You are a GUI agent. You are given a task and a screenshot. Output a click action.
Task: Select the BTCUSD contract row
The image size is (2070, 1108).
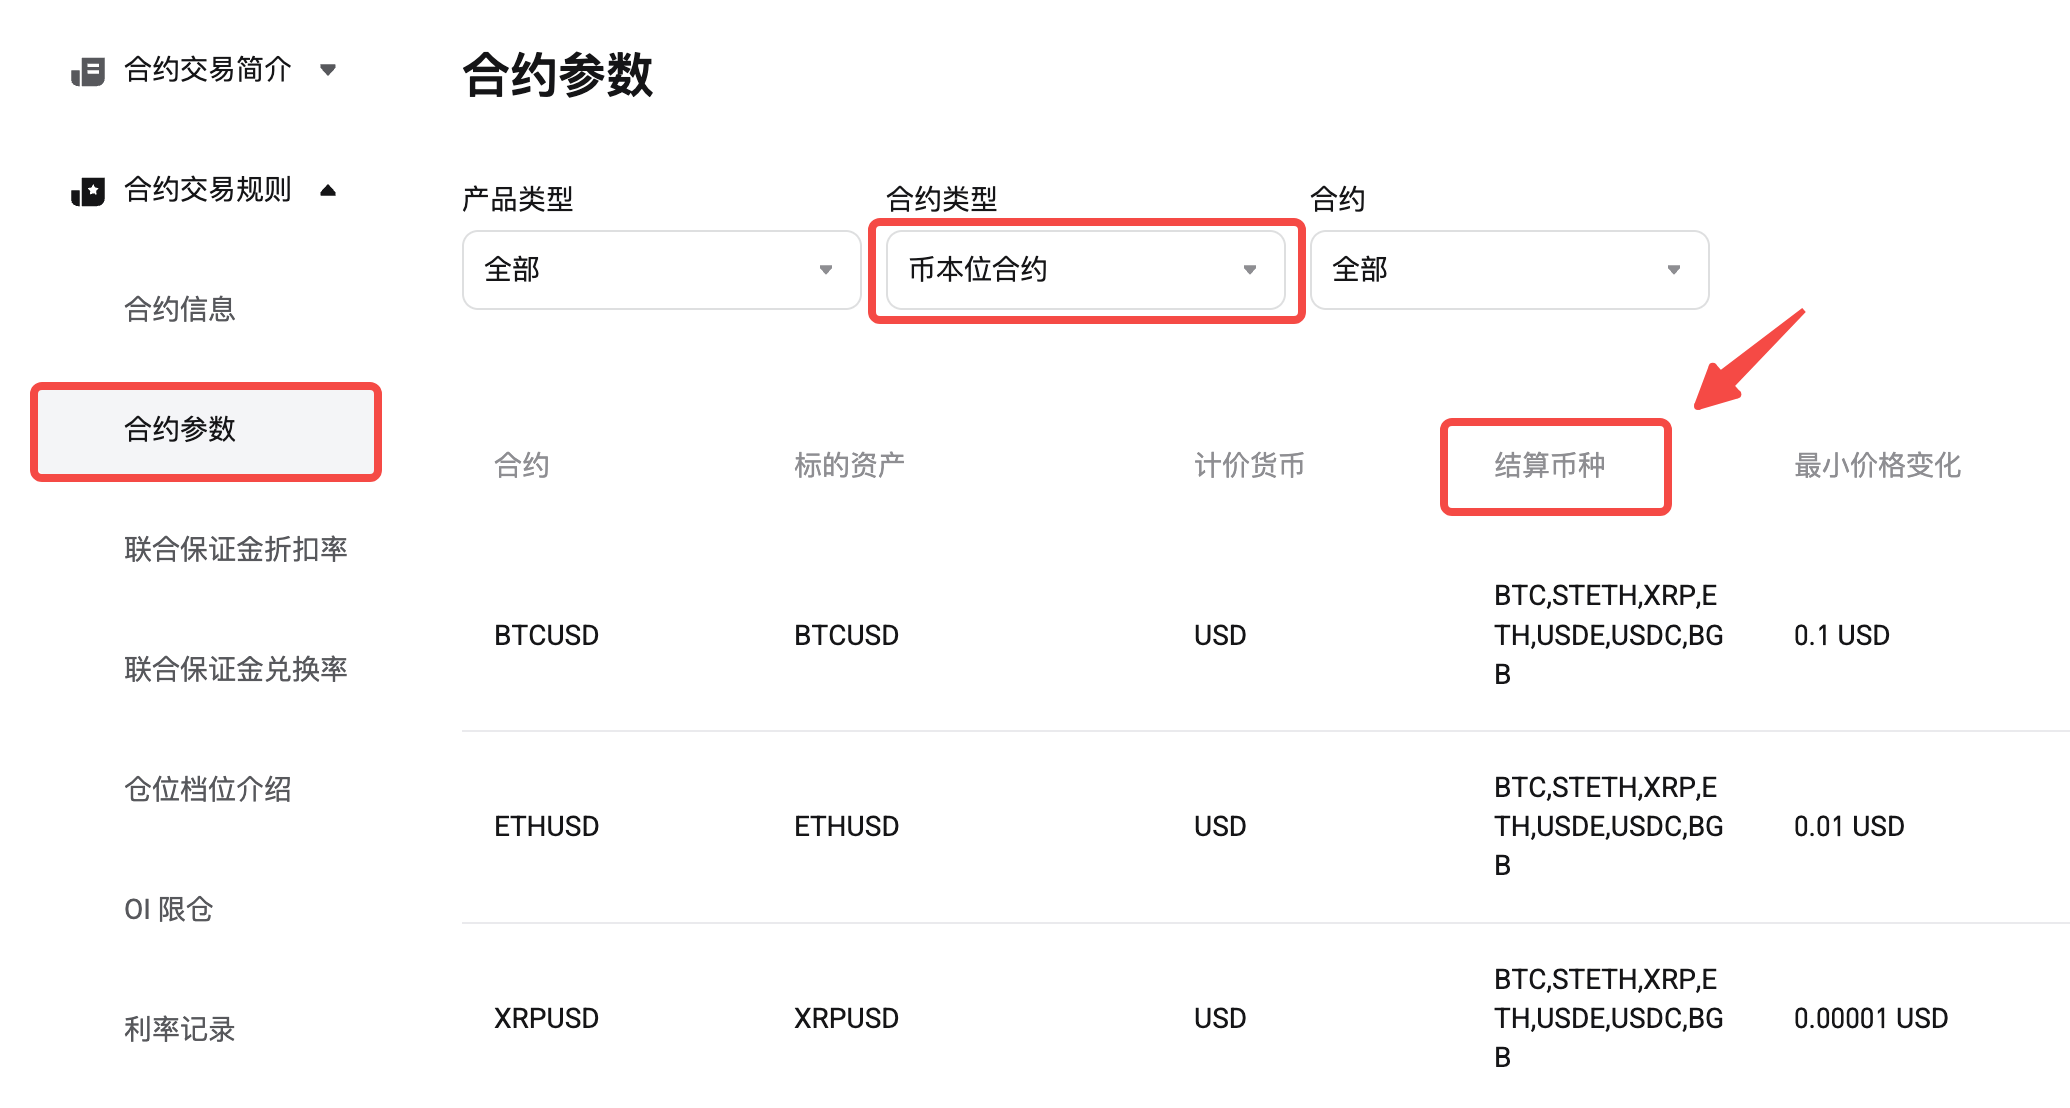[x=546, y=634]
